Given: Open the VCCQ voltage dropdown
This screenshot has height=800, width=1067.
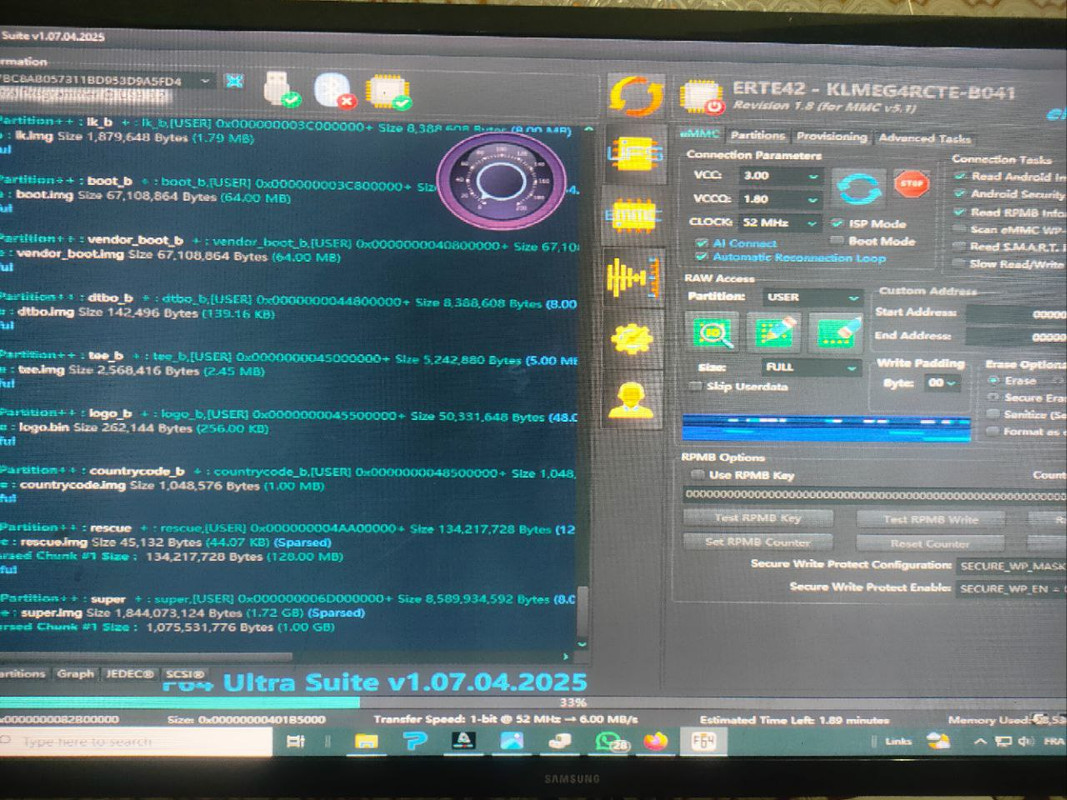Looking at the screenshot, I should click(781, 199).
